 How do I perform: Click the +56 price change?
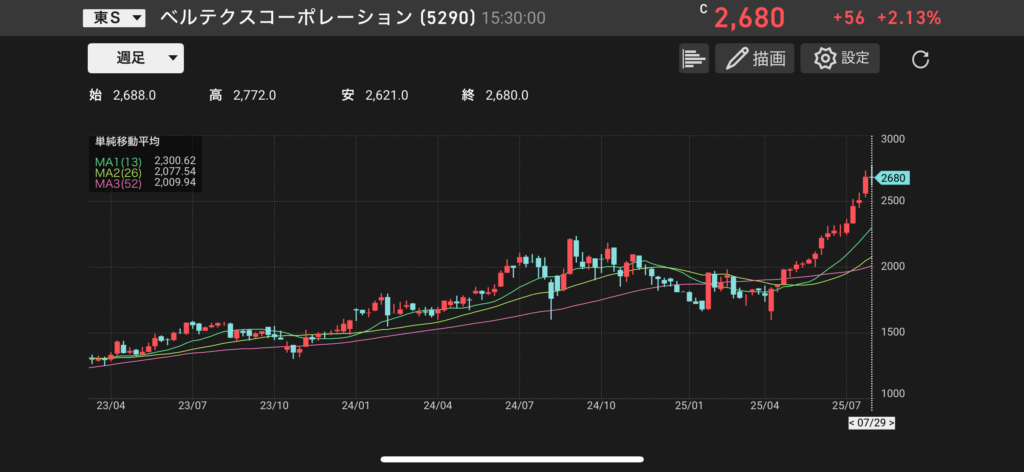tap(849, 18)
